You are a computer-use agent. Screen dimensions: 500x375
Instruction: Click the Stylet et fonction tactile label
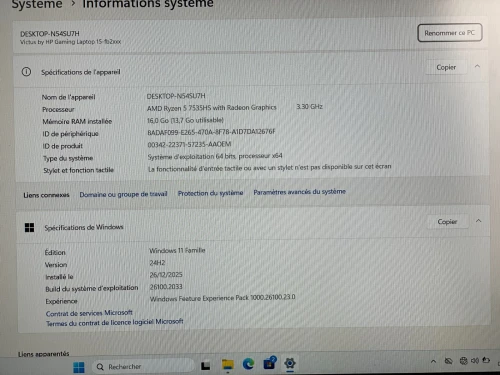(x=78, y=170)
